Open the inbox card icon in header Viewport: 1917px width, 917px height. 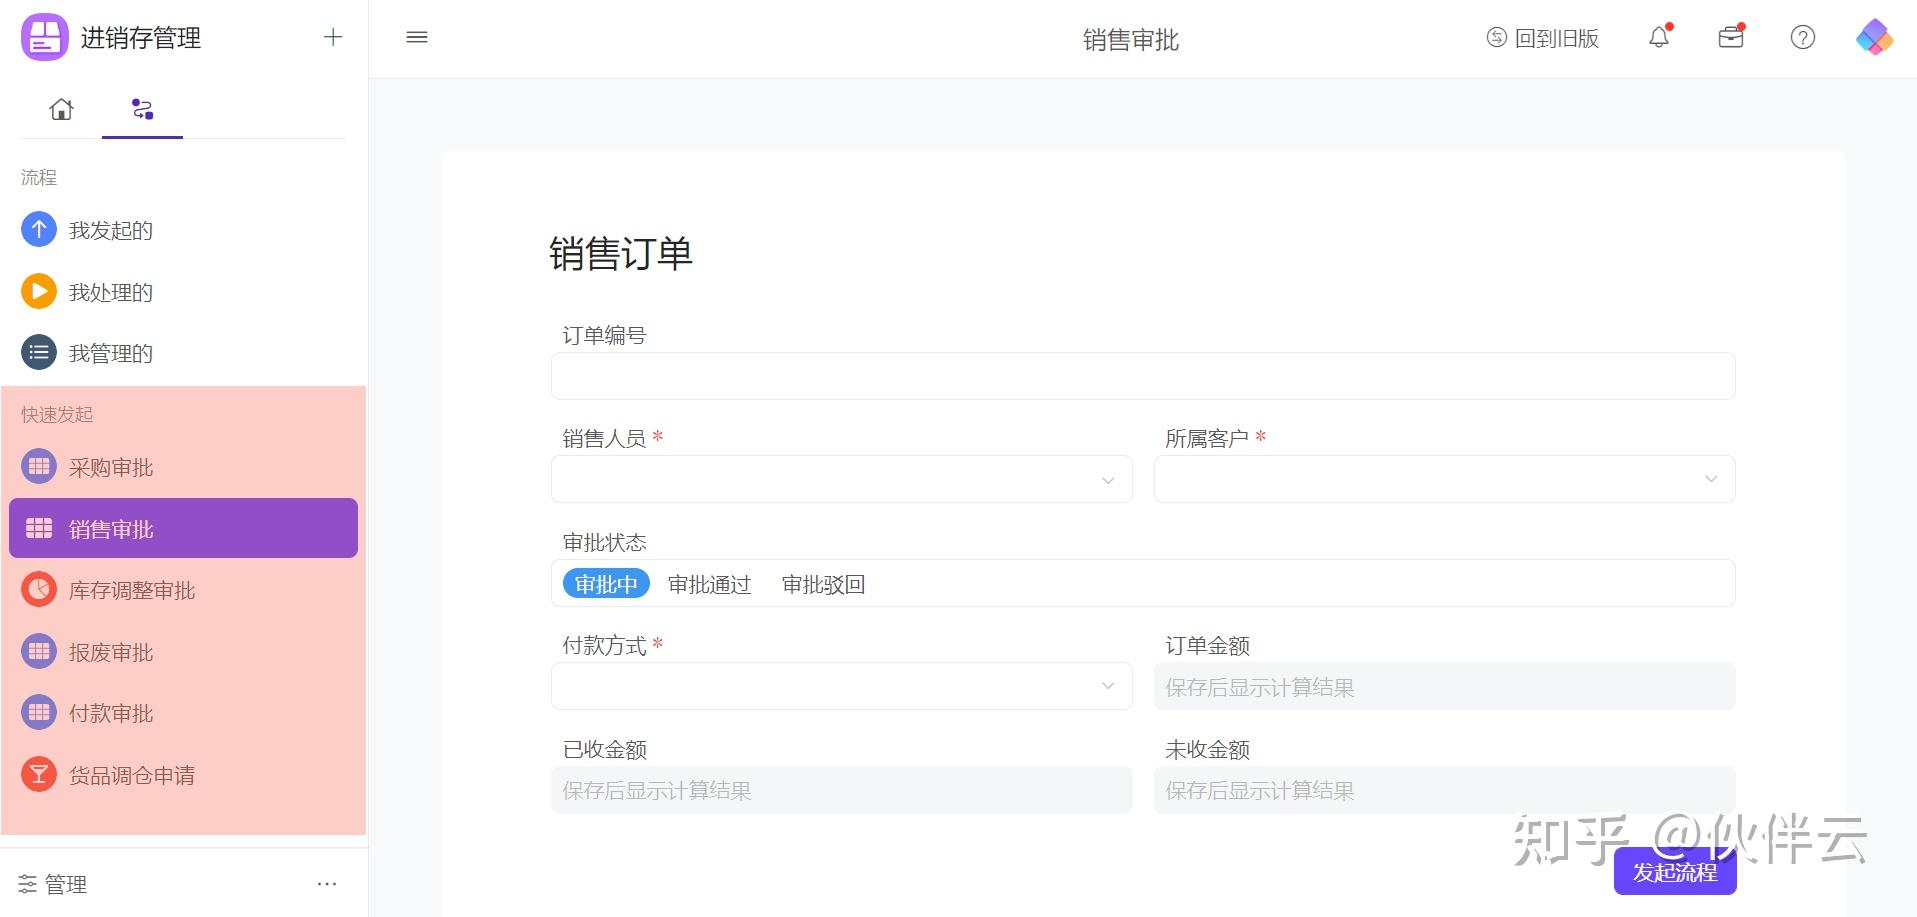1731,38
